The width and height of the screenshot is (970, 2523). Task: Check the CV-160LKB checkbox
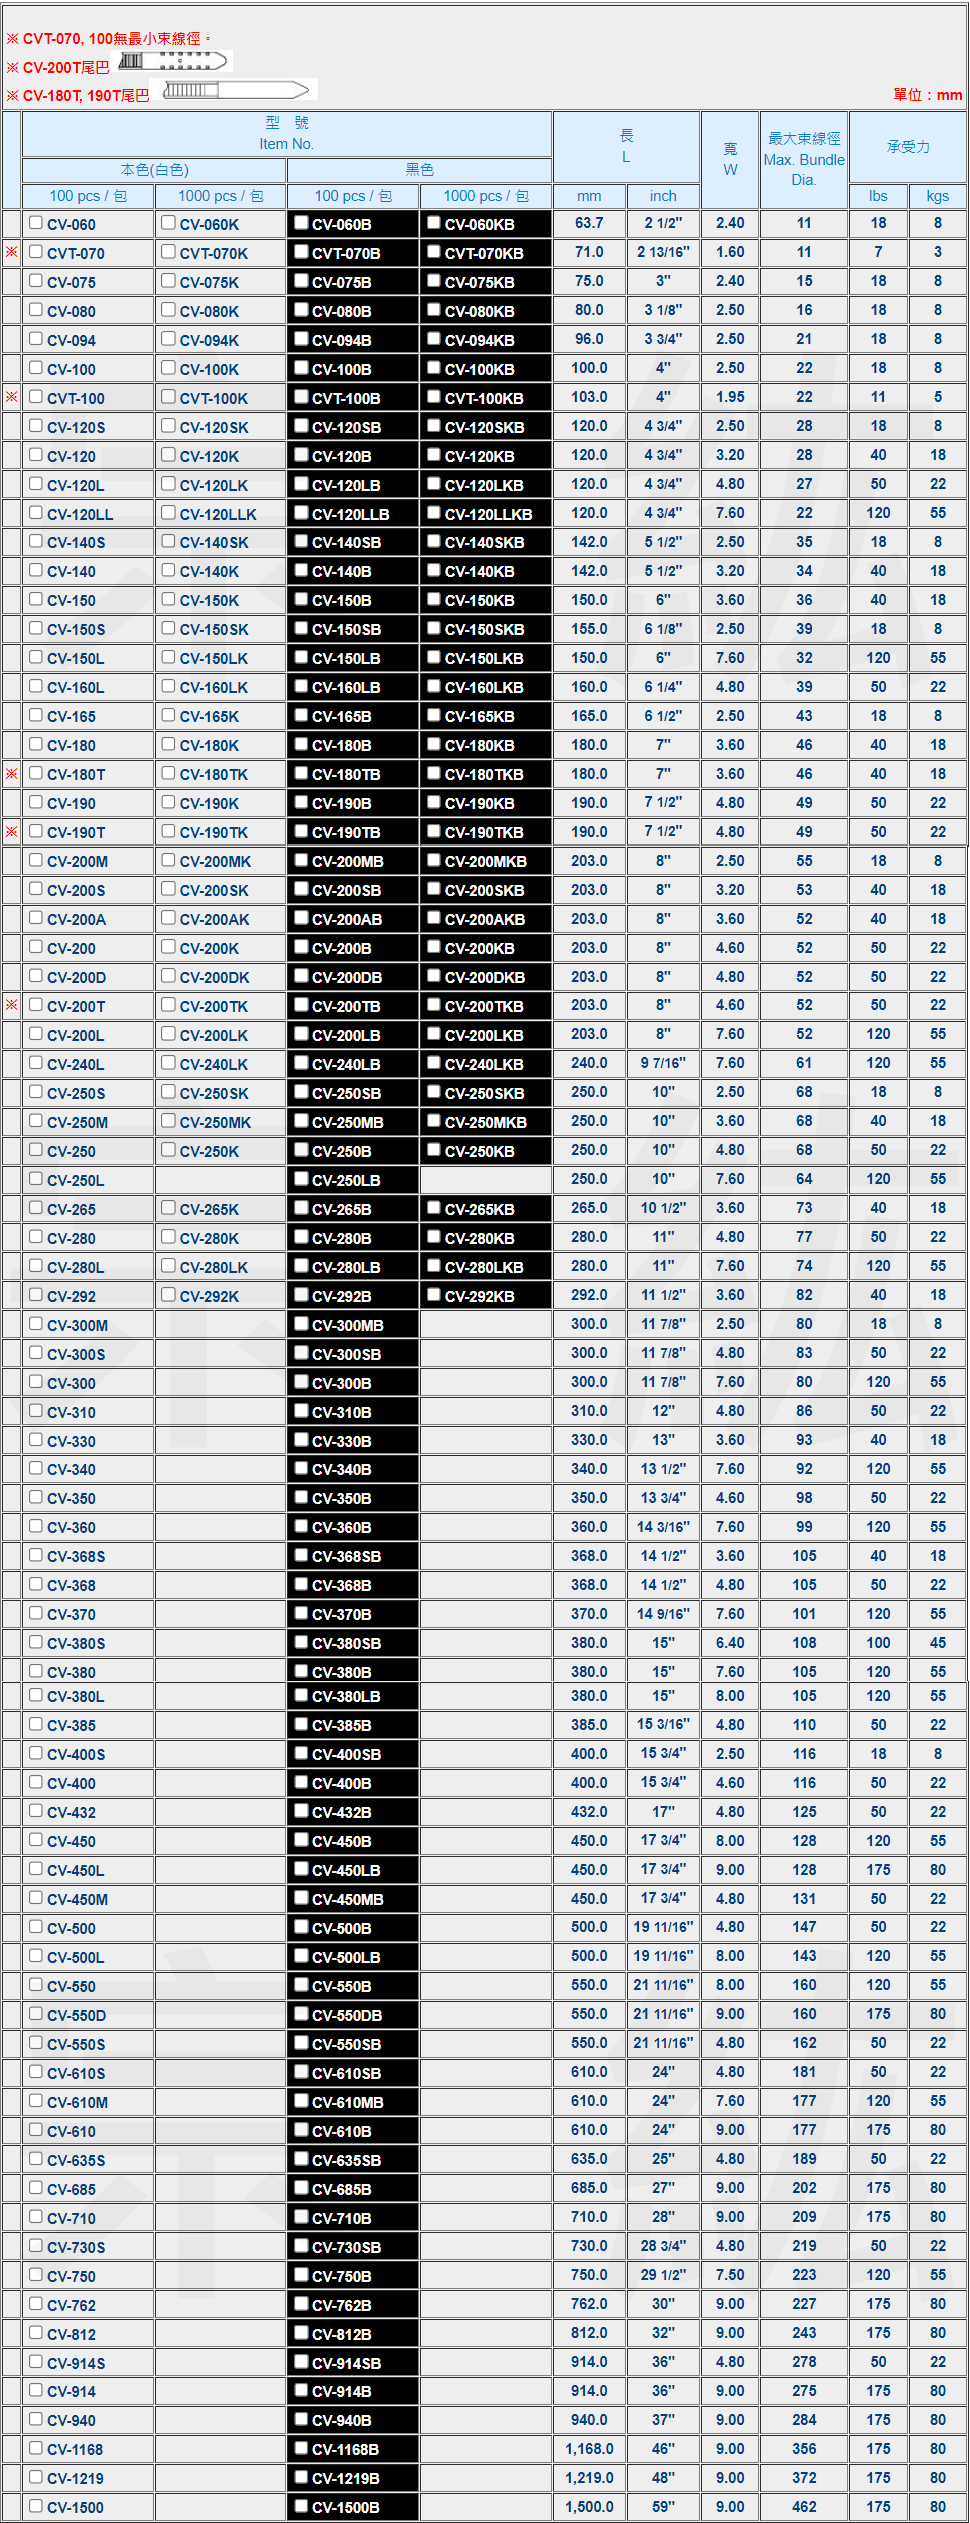click(434, 687)
